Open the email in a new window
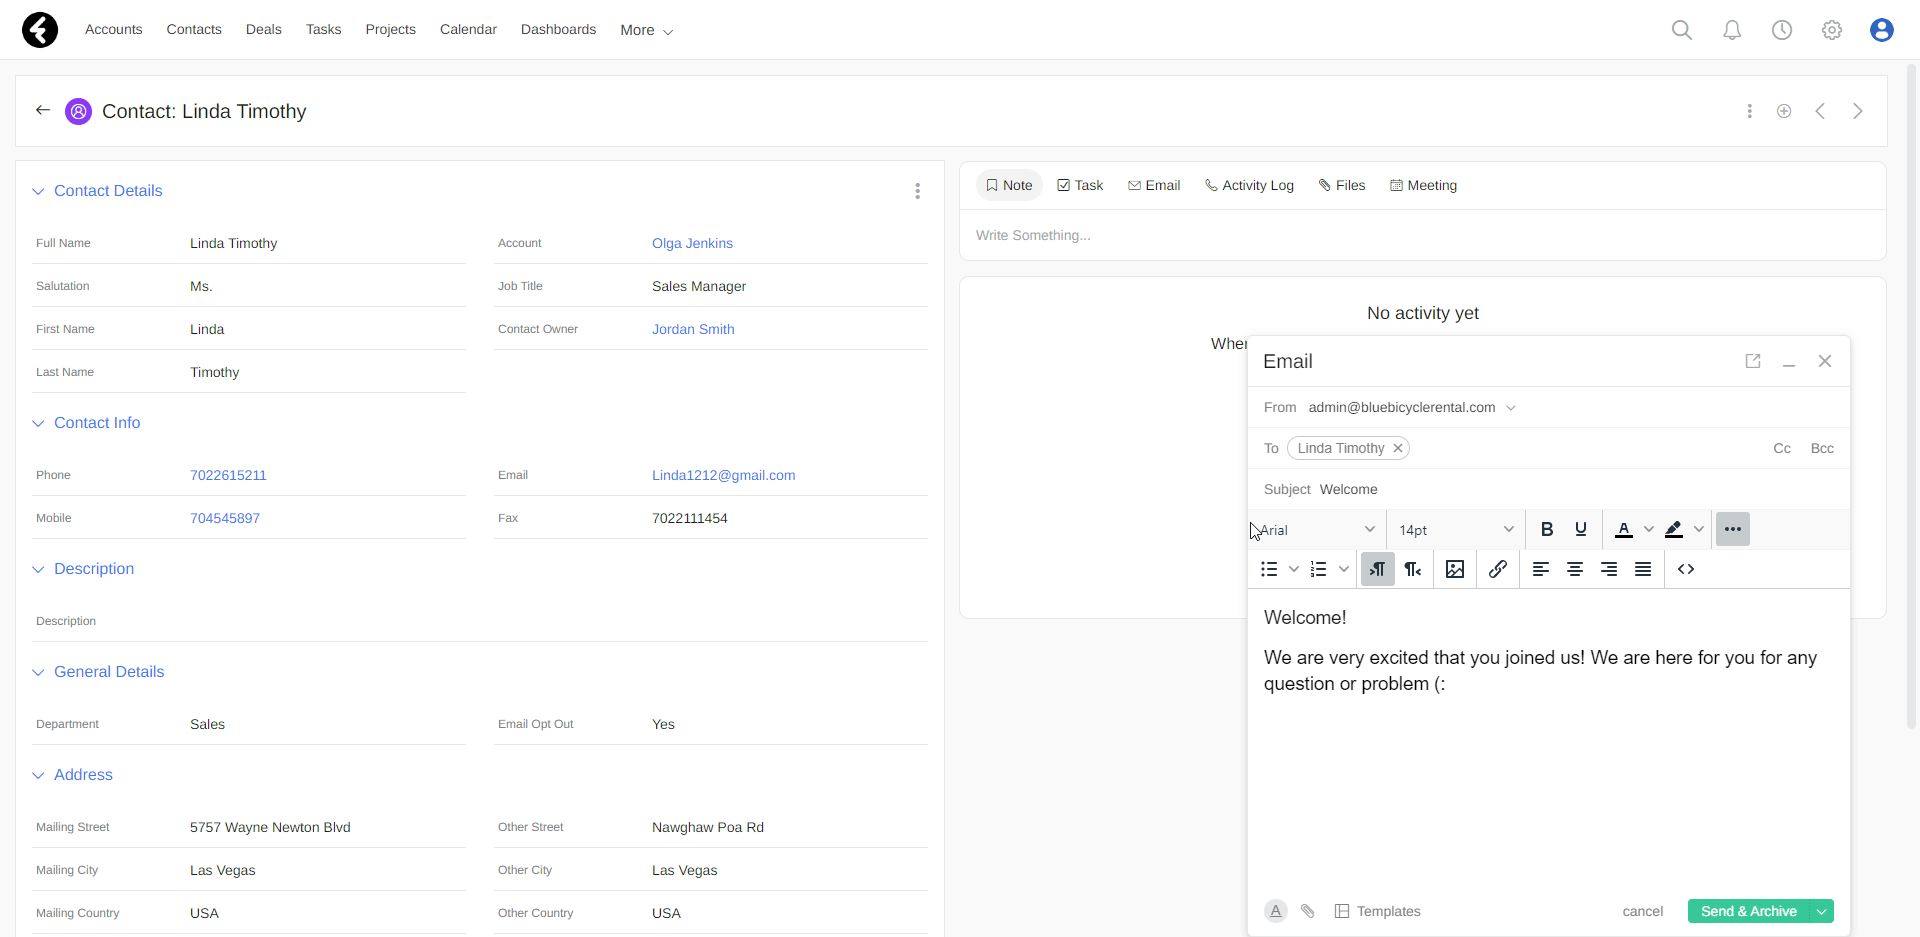Viewport: 1920px width, 937px height. [1753, 361]
